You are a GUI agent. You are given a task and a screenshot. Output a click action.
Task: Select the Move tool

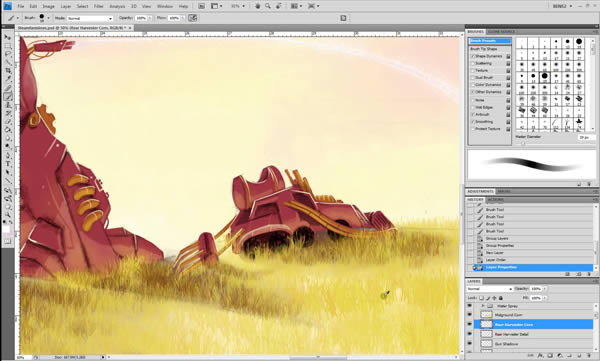[8, 37]
